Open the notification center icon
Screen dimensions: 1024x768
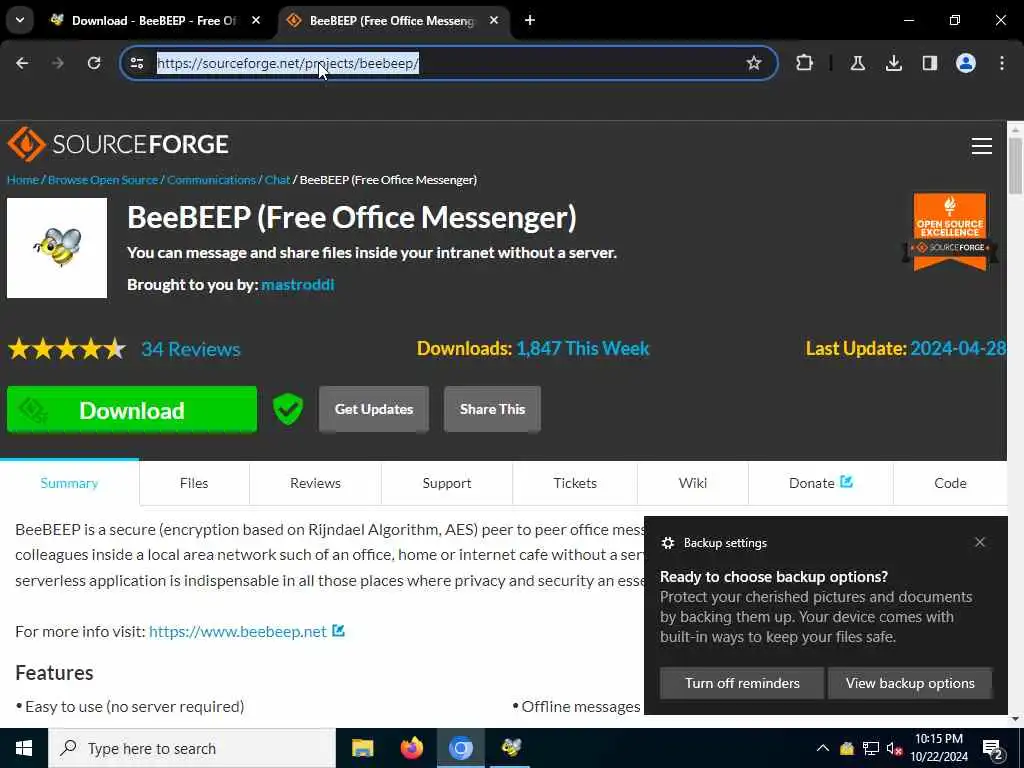click(993, 750)
